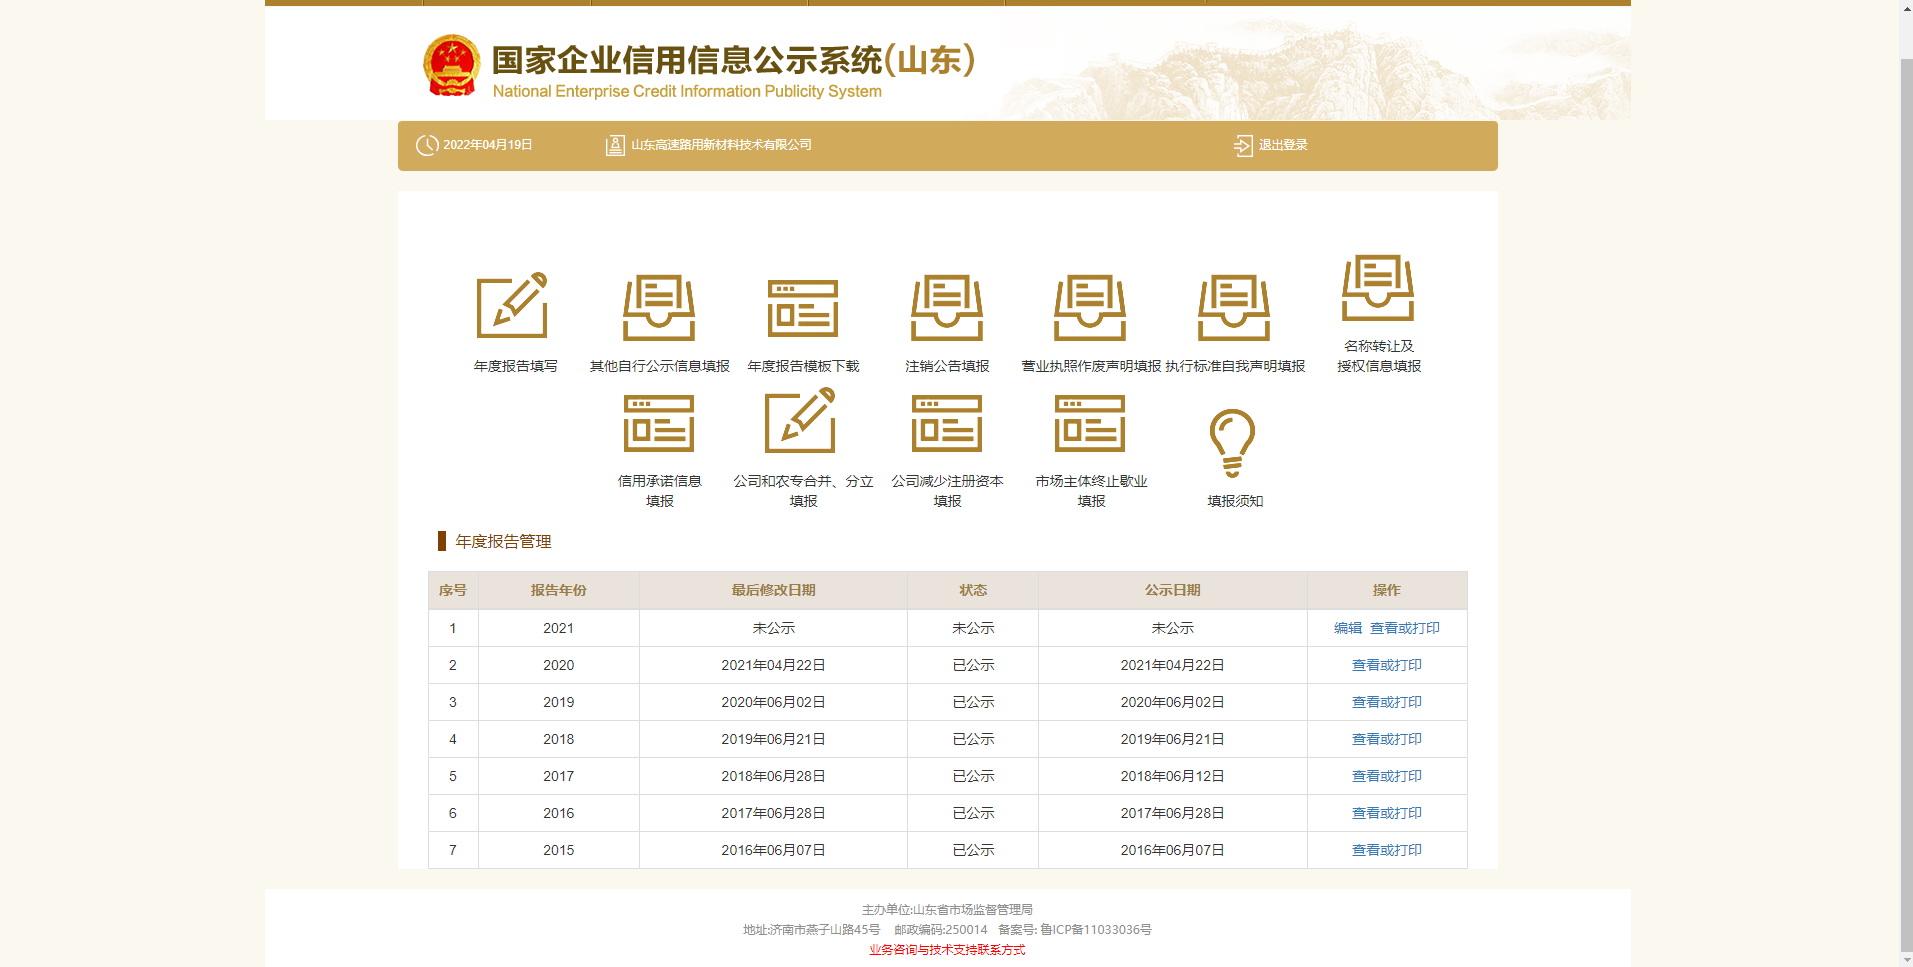Select the 注销公告填报 icon

point(947,308)
